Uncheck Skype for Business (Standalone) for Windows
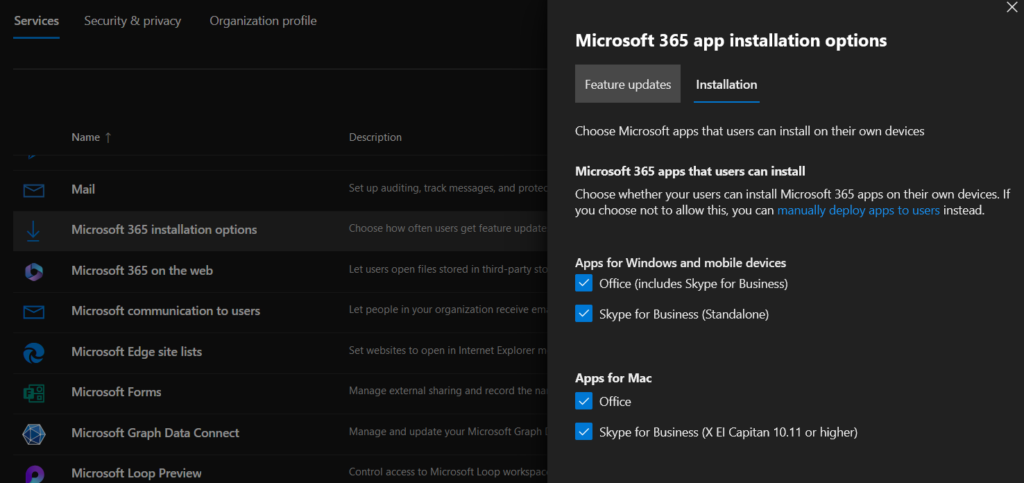This screenshot has width=1024, height=483. pyautogui.click(x=583, y=314)
